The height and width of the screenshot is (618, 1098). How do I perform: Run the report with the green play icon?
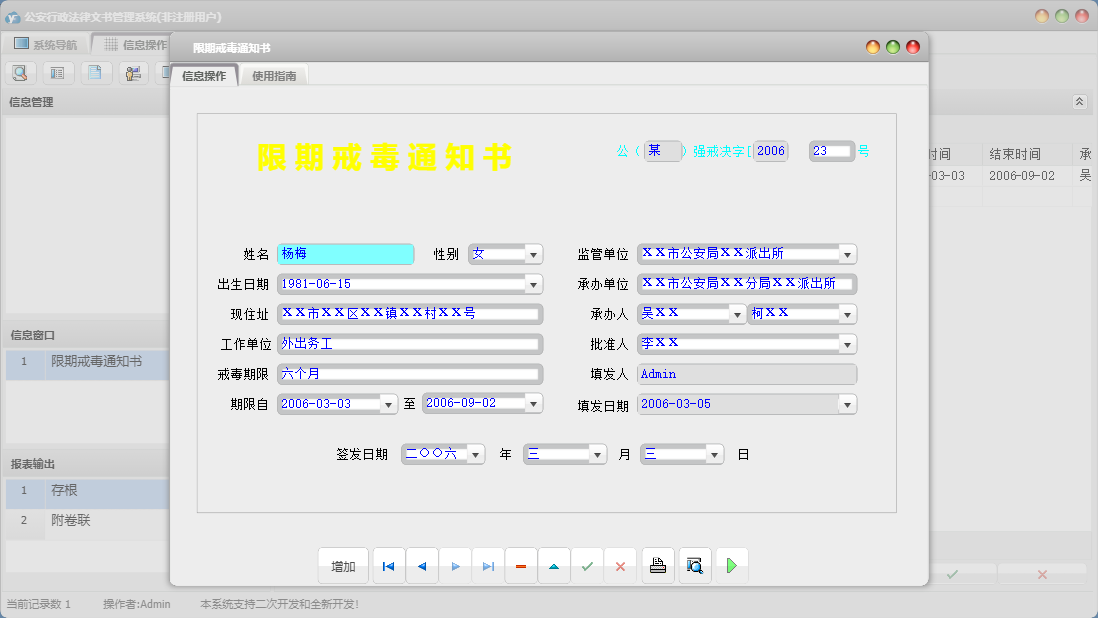click(x=731, y=565)
